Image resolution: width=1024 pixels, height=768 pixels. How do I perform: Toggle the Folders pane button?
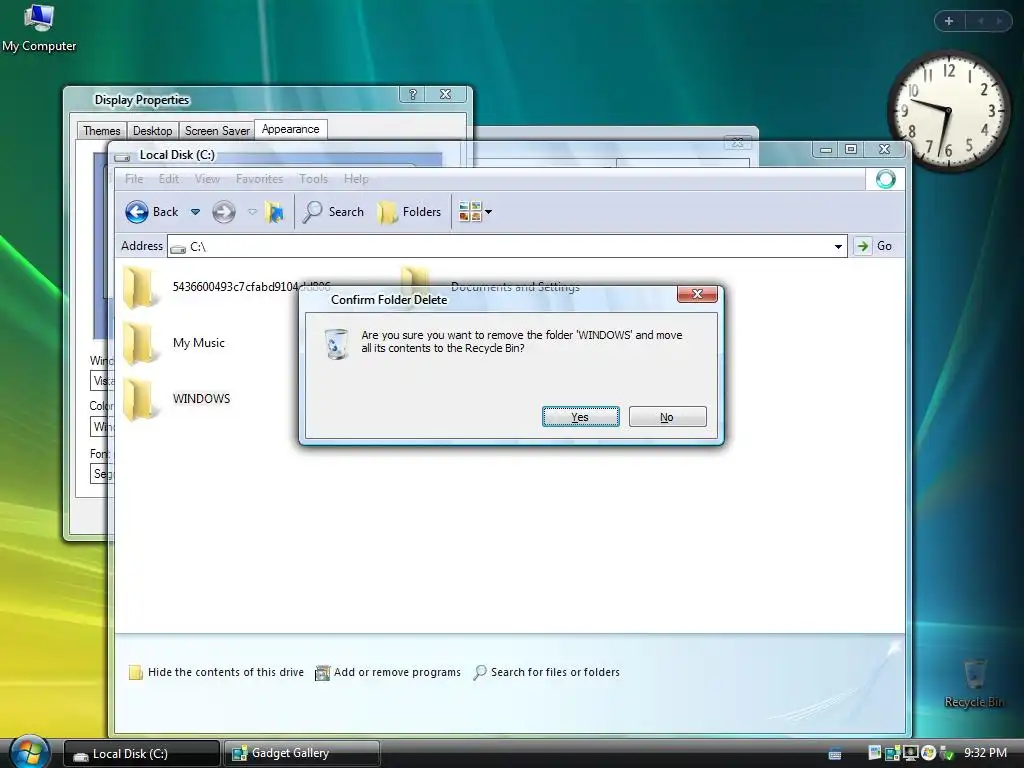point(409,212)
